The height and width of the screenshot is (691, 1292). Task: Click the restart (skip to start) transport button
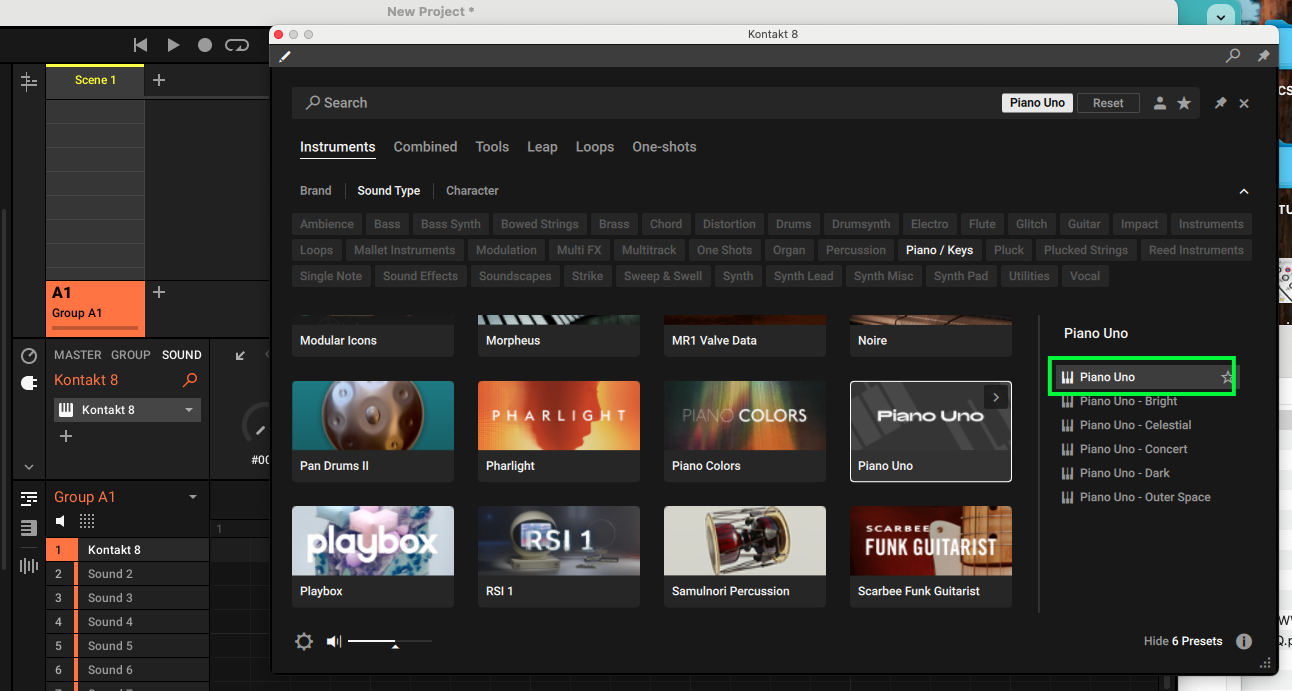pos(141,45)
